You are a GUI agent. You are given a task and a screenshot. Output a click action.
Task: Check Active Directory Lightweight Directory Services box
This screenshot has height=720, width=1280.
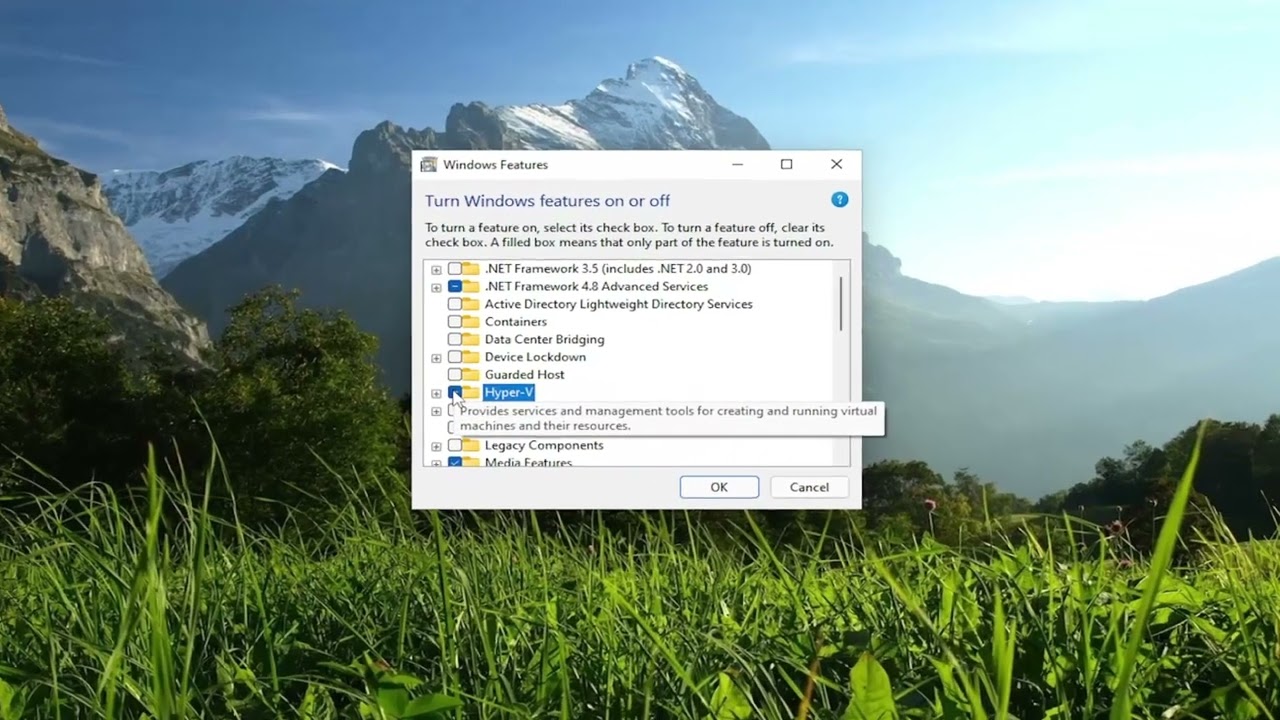coord(455,304)
